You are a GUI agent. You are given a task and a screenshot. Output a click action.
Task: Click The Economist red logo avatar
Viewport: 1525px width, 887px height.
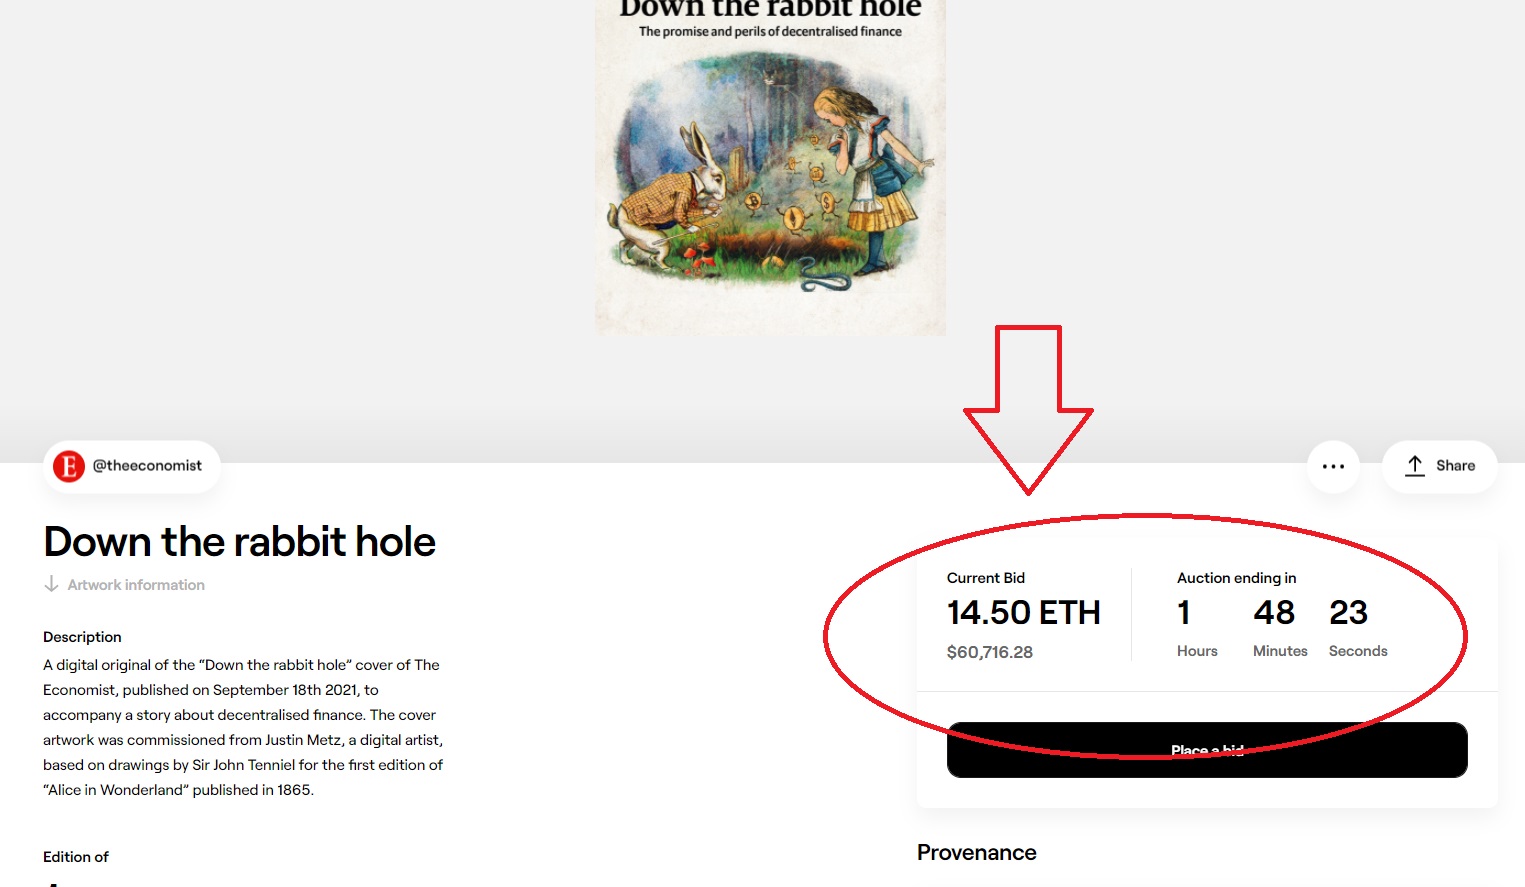(69, 466)
